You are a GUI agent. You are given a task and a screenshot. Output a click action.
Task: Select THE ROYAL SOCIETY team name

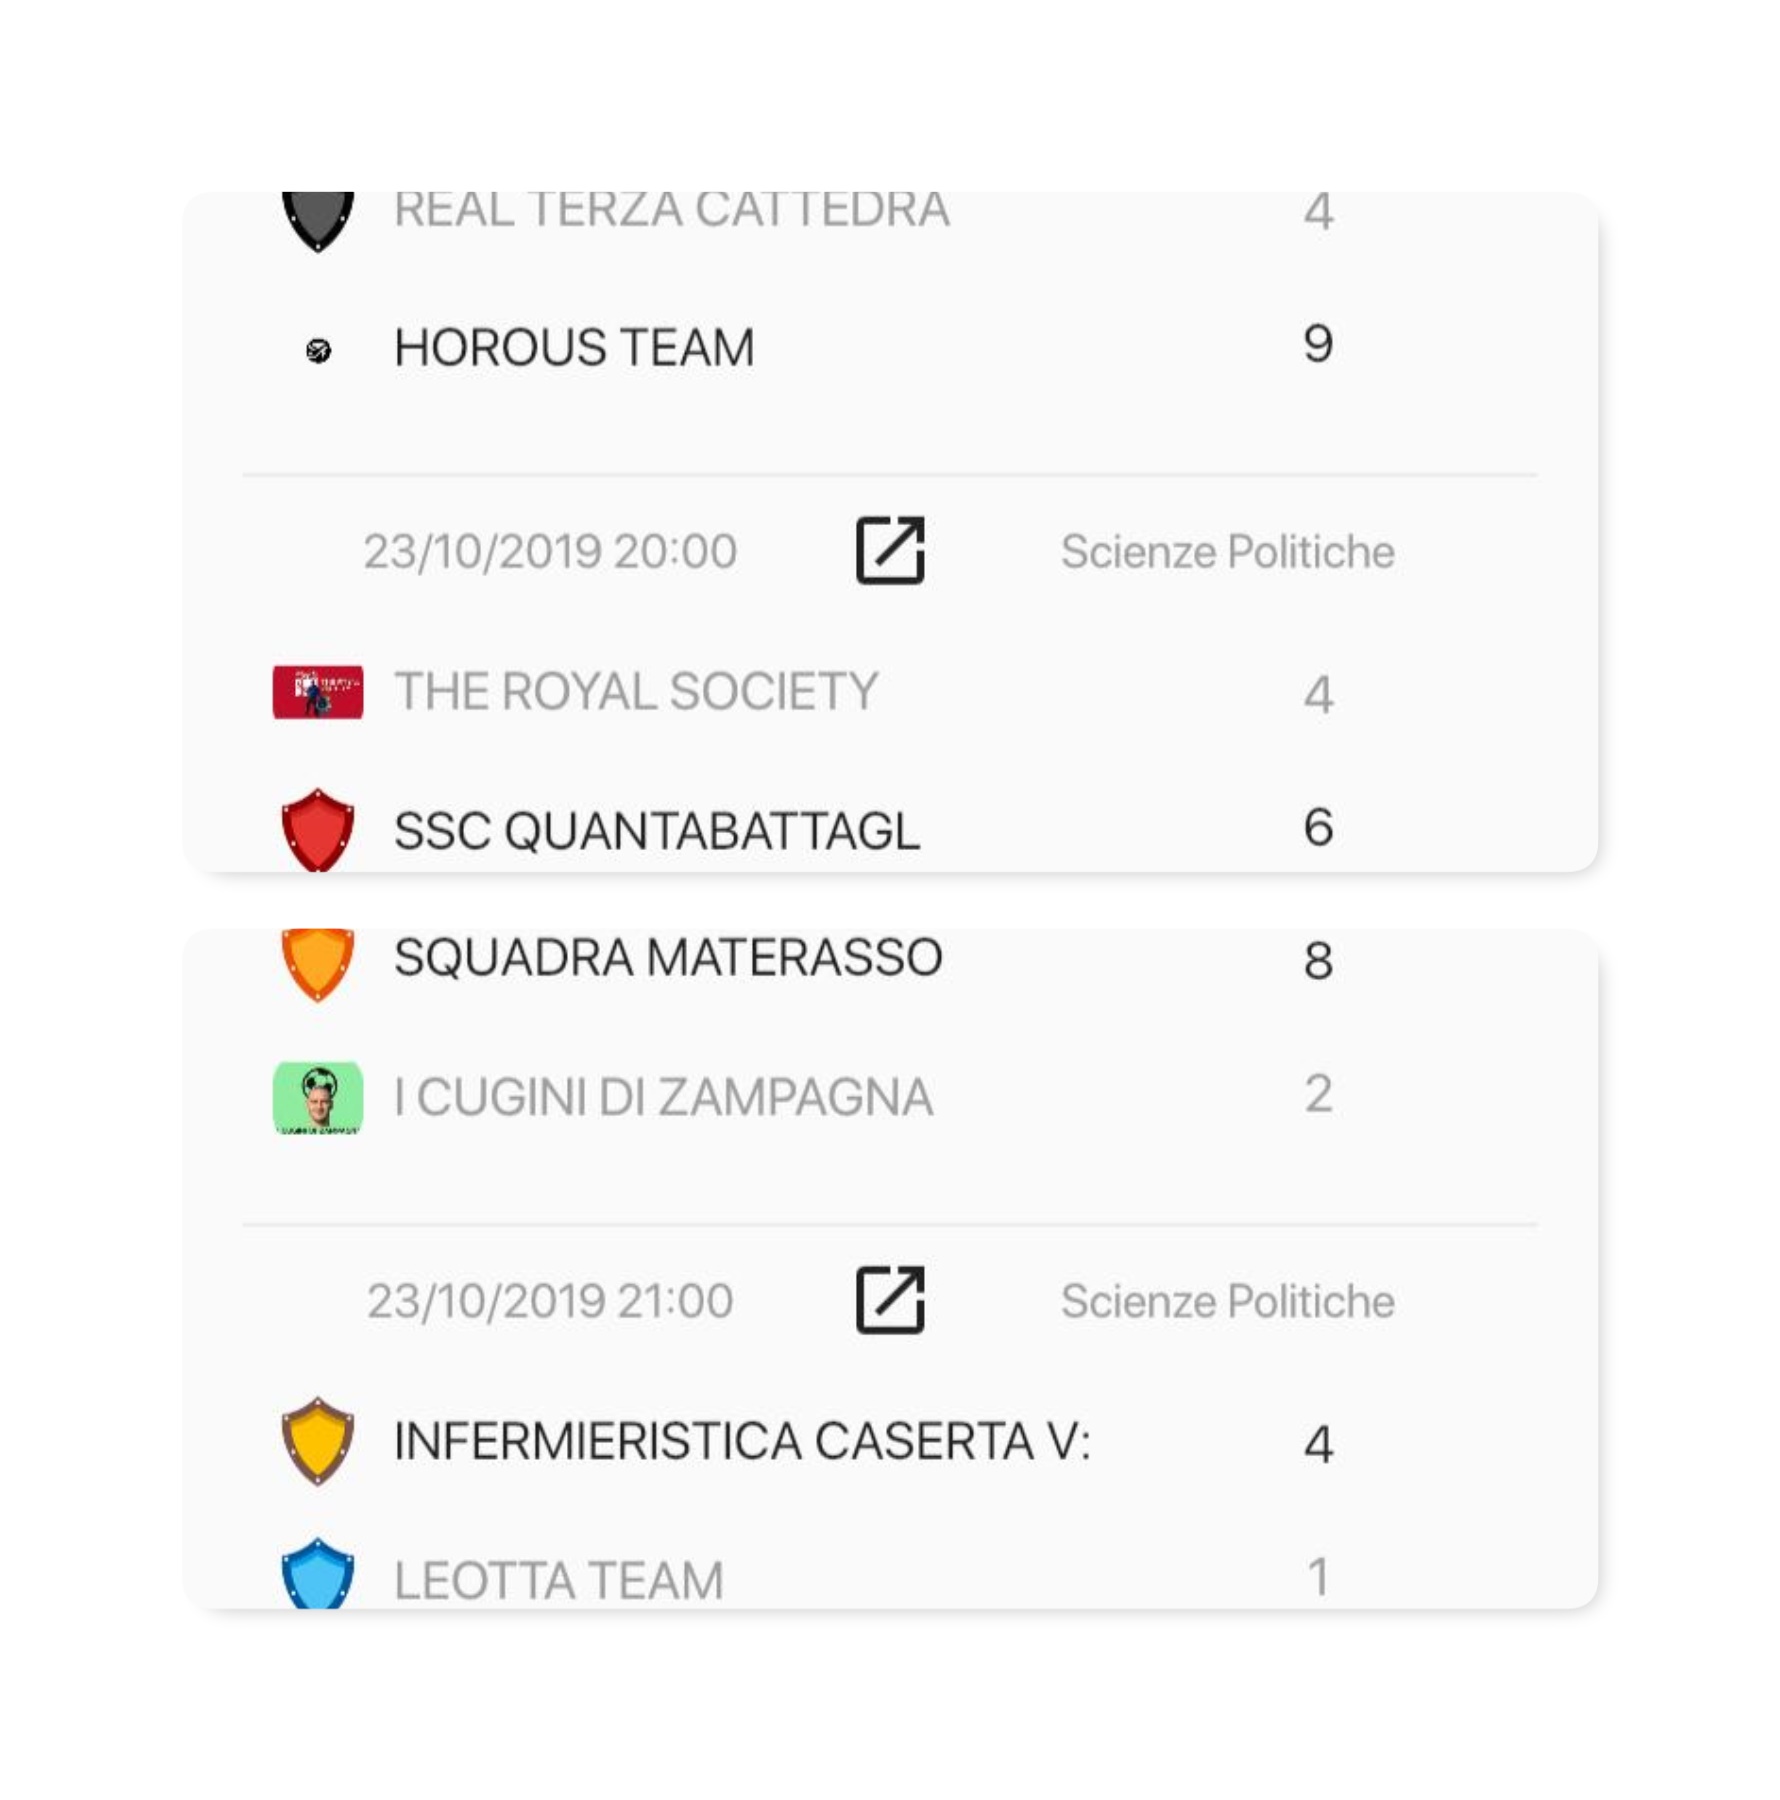(x=636, y=692)
